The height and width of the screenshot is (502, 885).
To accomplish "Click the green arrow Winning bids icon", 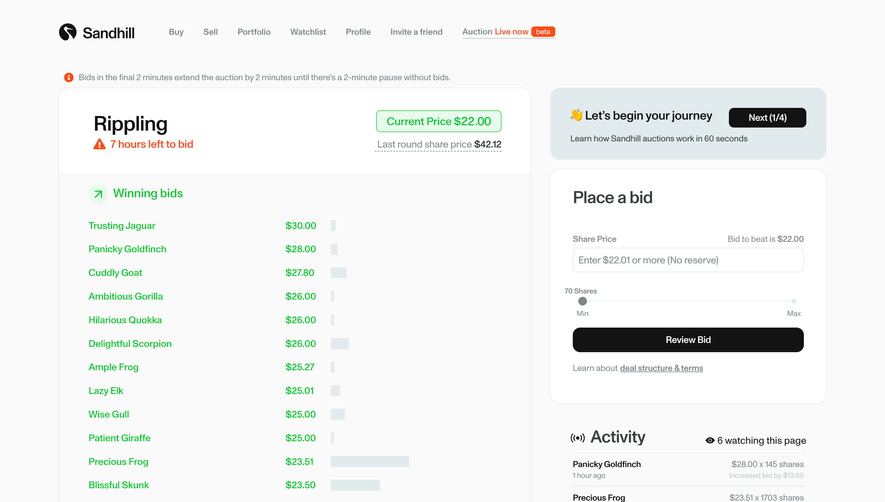I will 98,194.
